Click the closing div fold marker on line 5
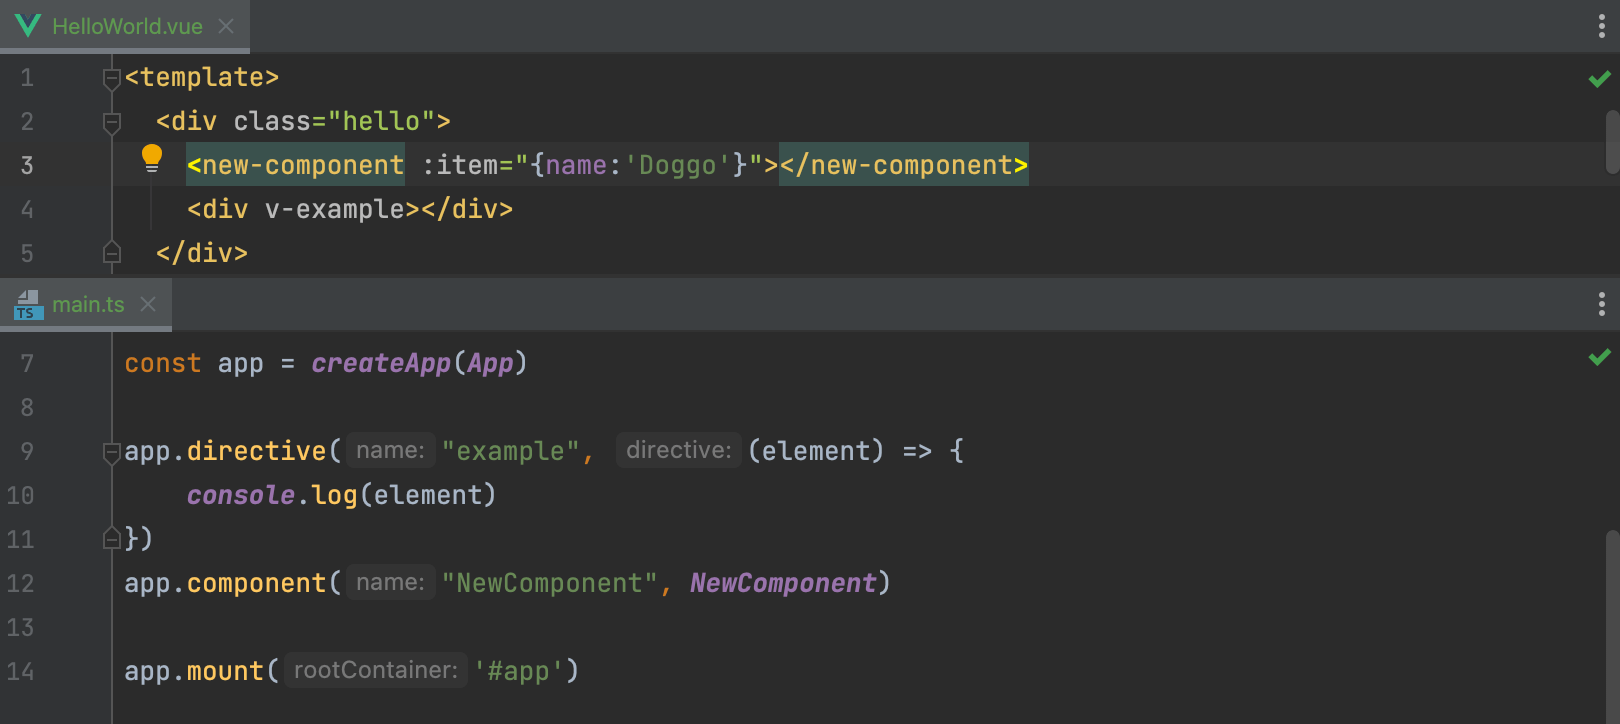Viewport: 1620px width, 724px height. tap(112, 253)
